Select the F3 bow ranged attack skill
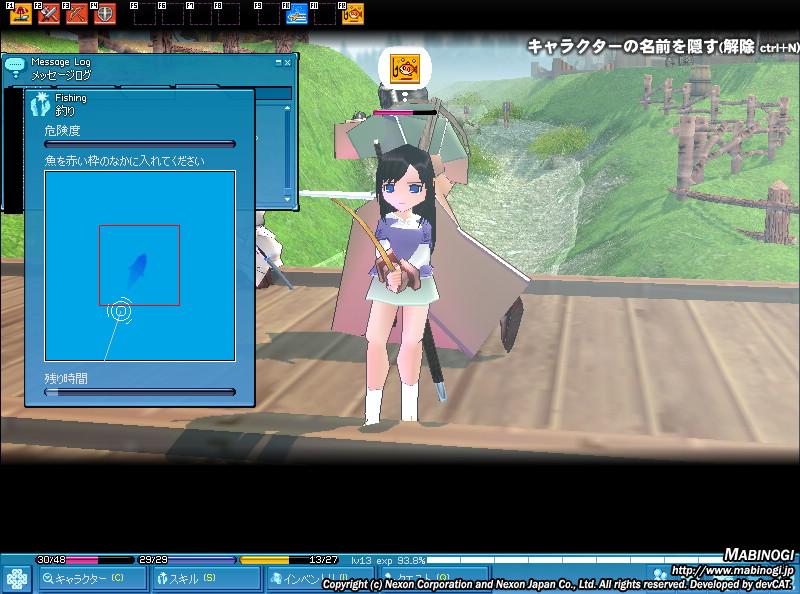Viewport: 800px width, 594px height. coord(77,14)
